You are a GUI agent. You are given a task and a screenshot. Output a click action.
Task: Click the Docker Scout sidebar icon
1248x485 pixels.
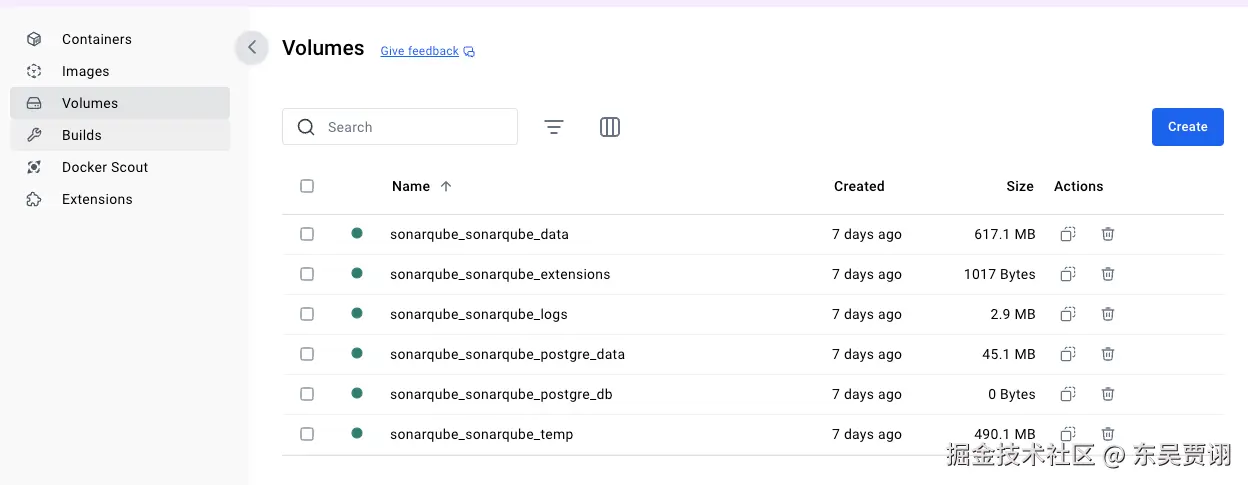tap(34, 167)
